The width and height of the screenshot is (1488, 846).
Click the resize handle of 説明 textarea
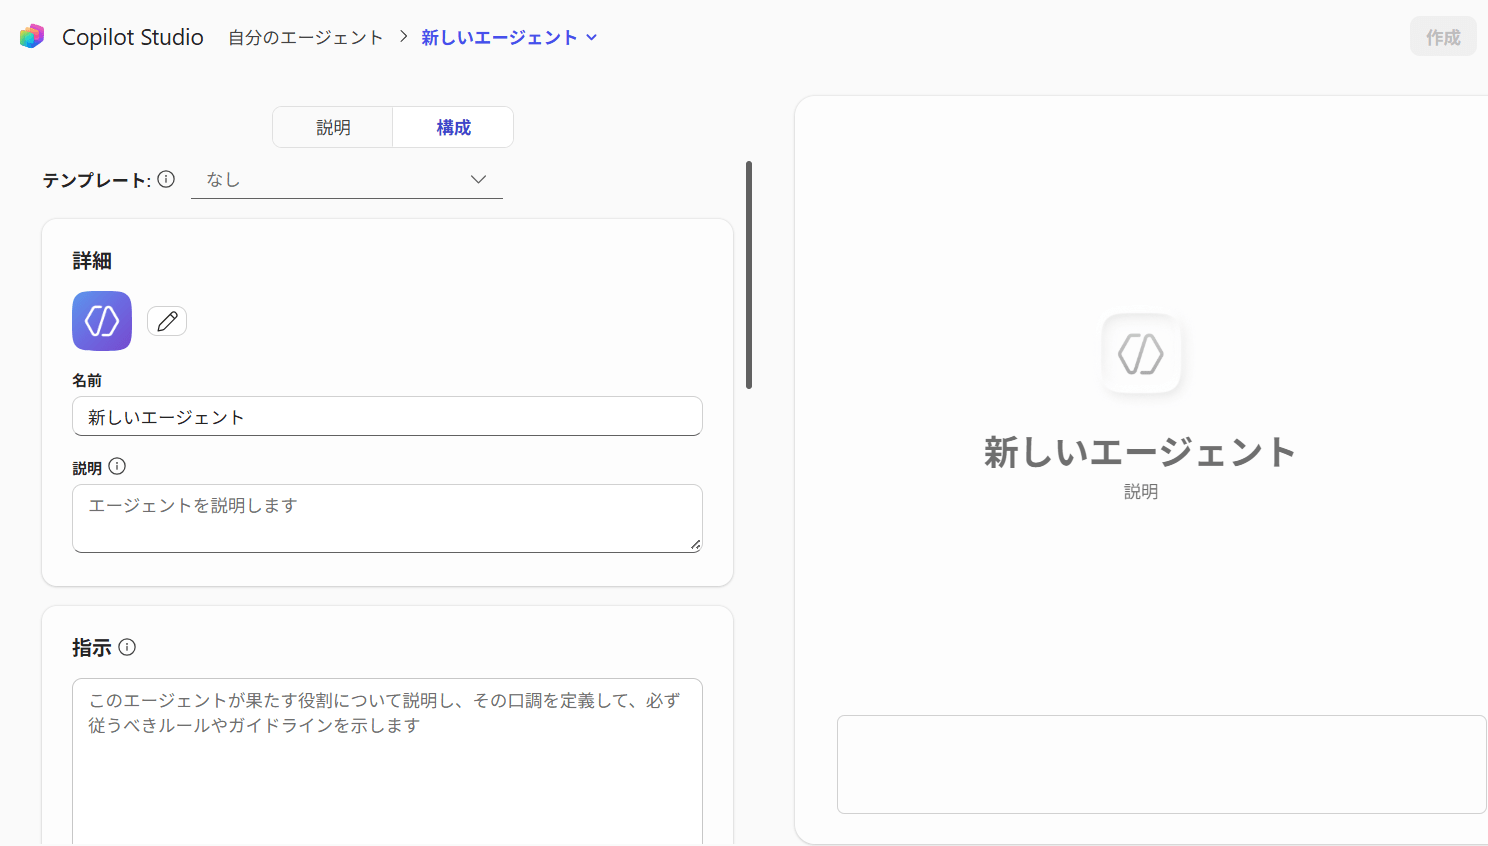tap(695, 545)
